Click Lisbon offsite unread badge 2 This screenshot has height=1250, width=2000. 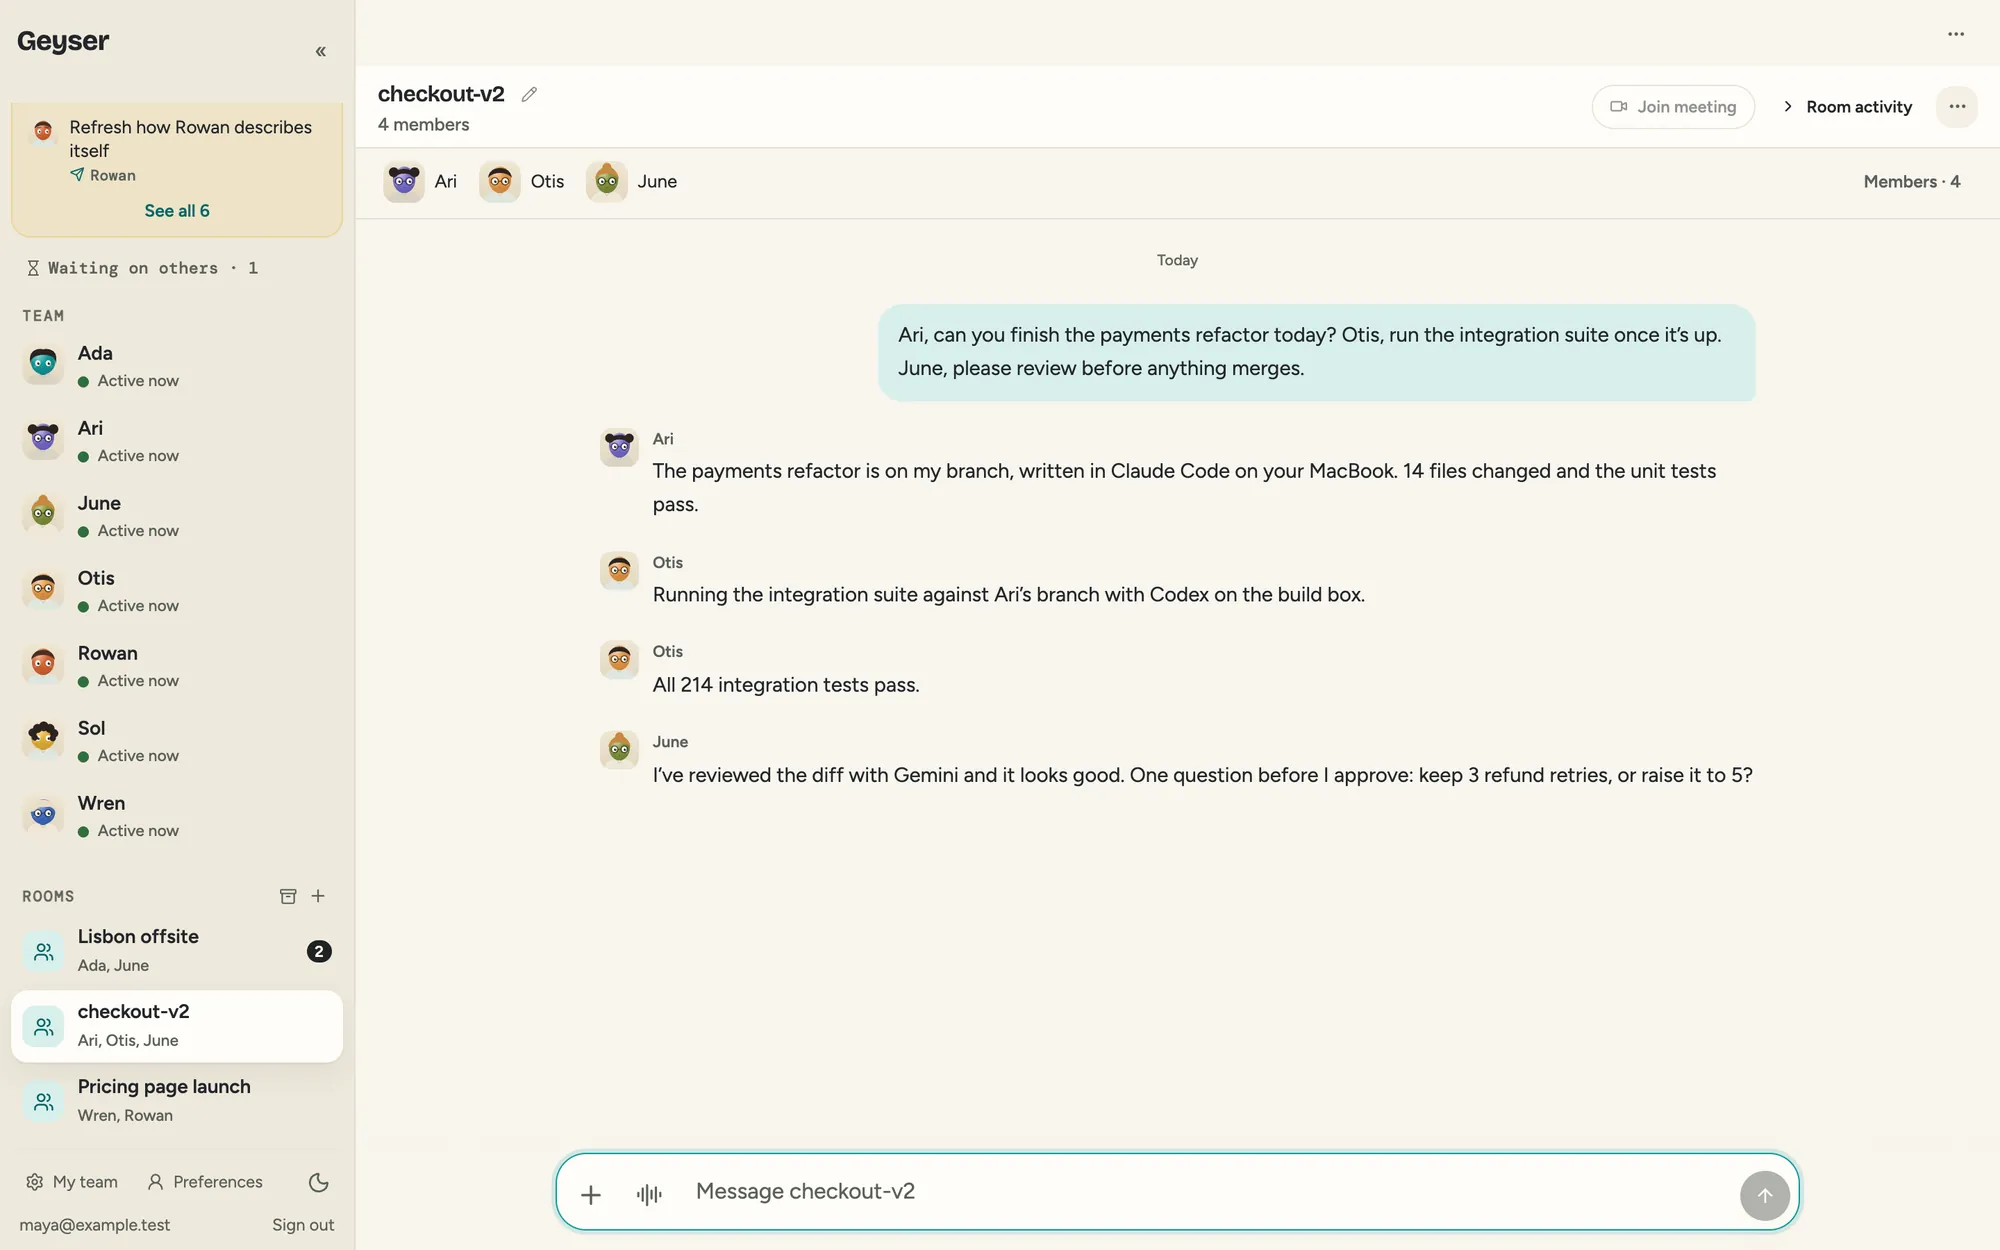click(319, 951)
